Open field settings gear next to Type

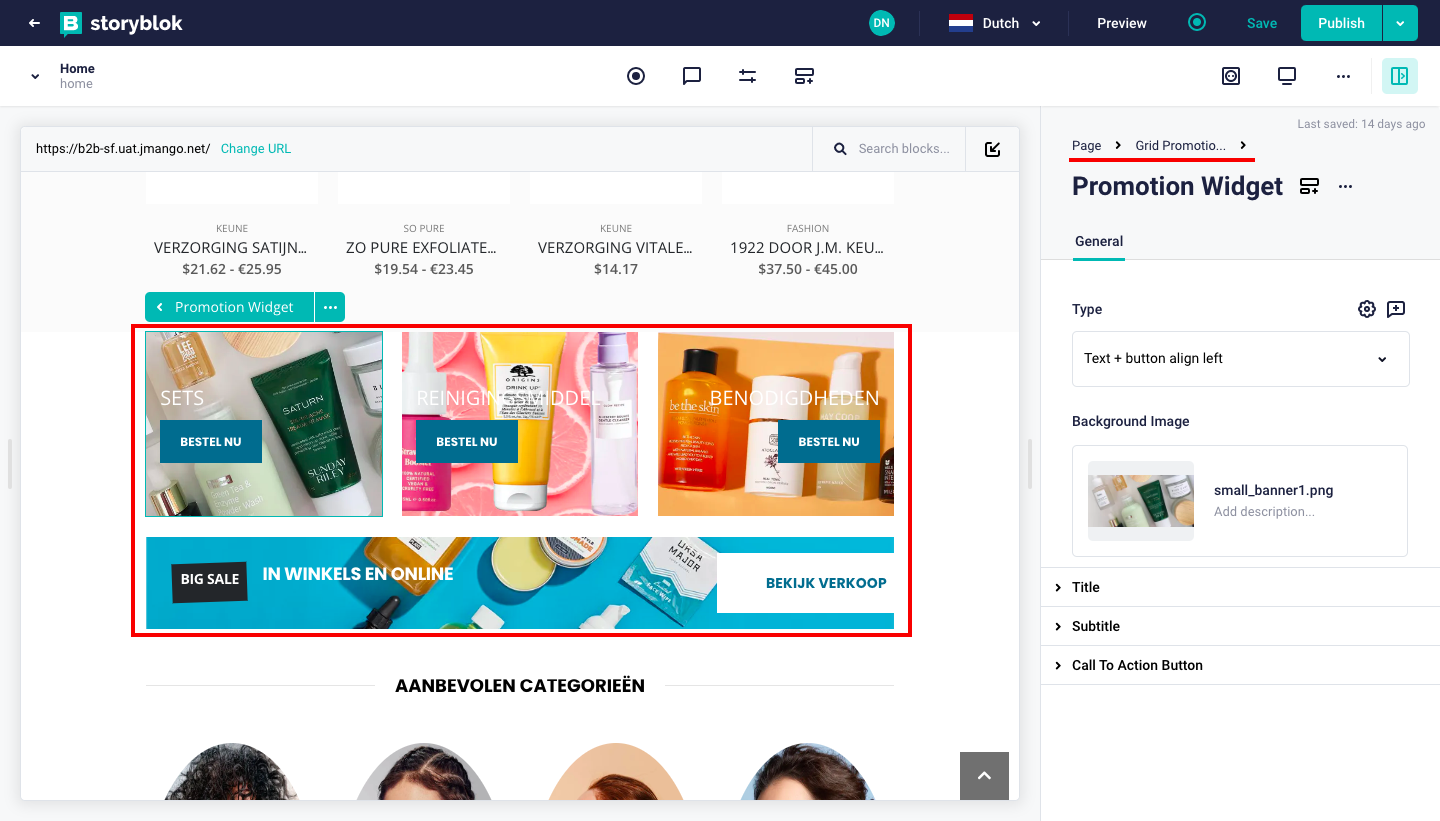[x=1366, y=309]
